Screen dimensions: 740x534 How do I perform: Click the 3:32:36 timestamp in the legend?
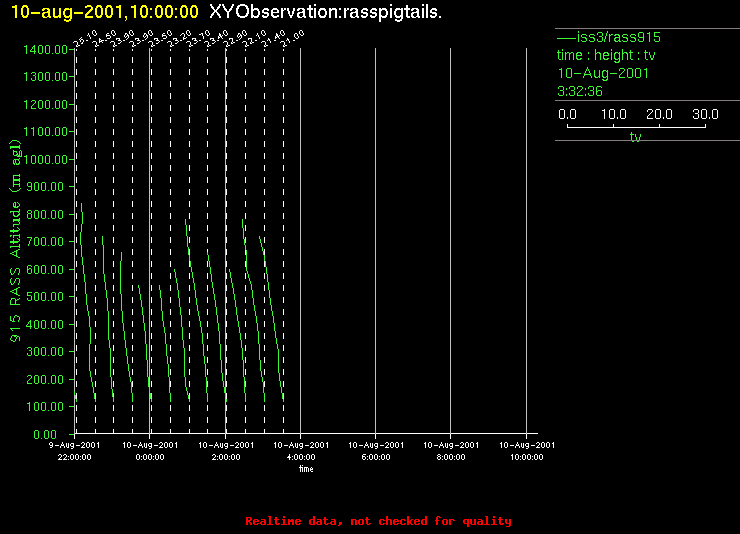[580, 91]
